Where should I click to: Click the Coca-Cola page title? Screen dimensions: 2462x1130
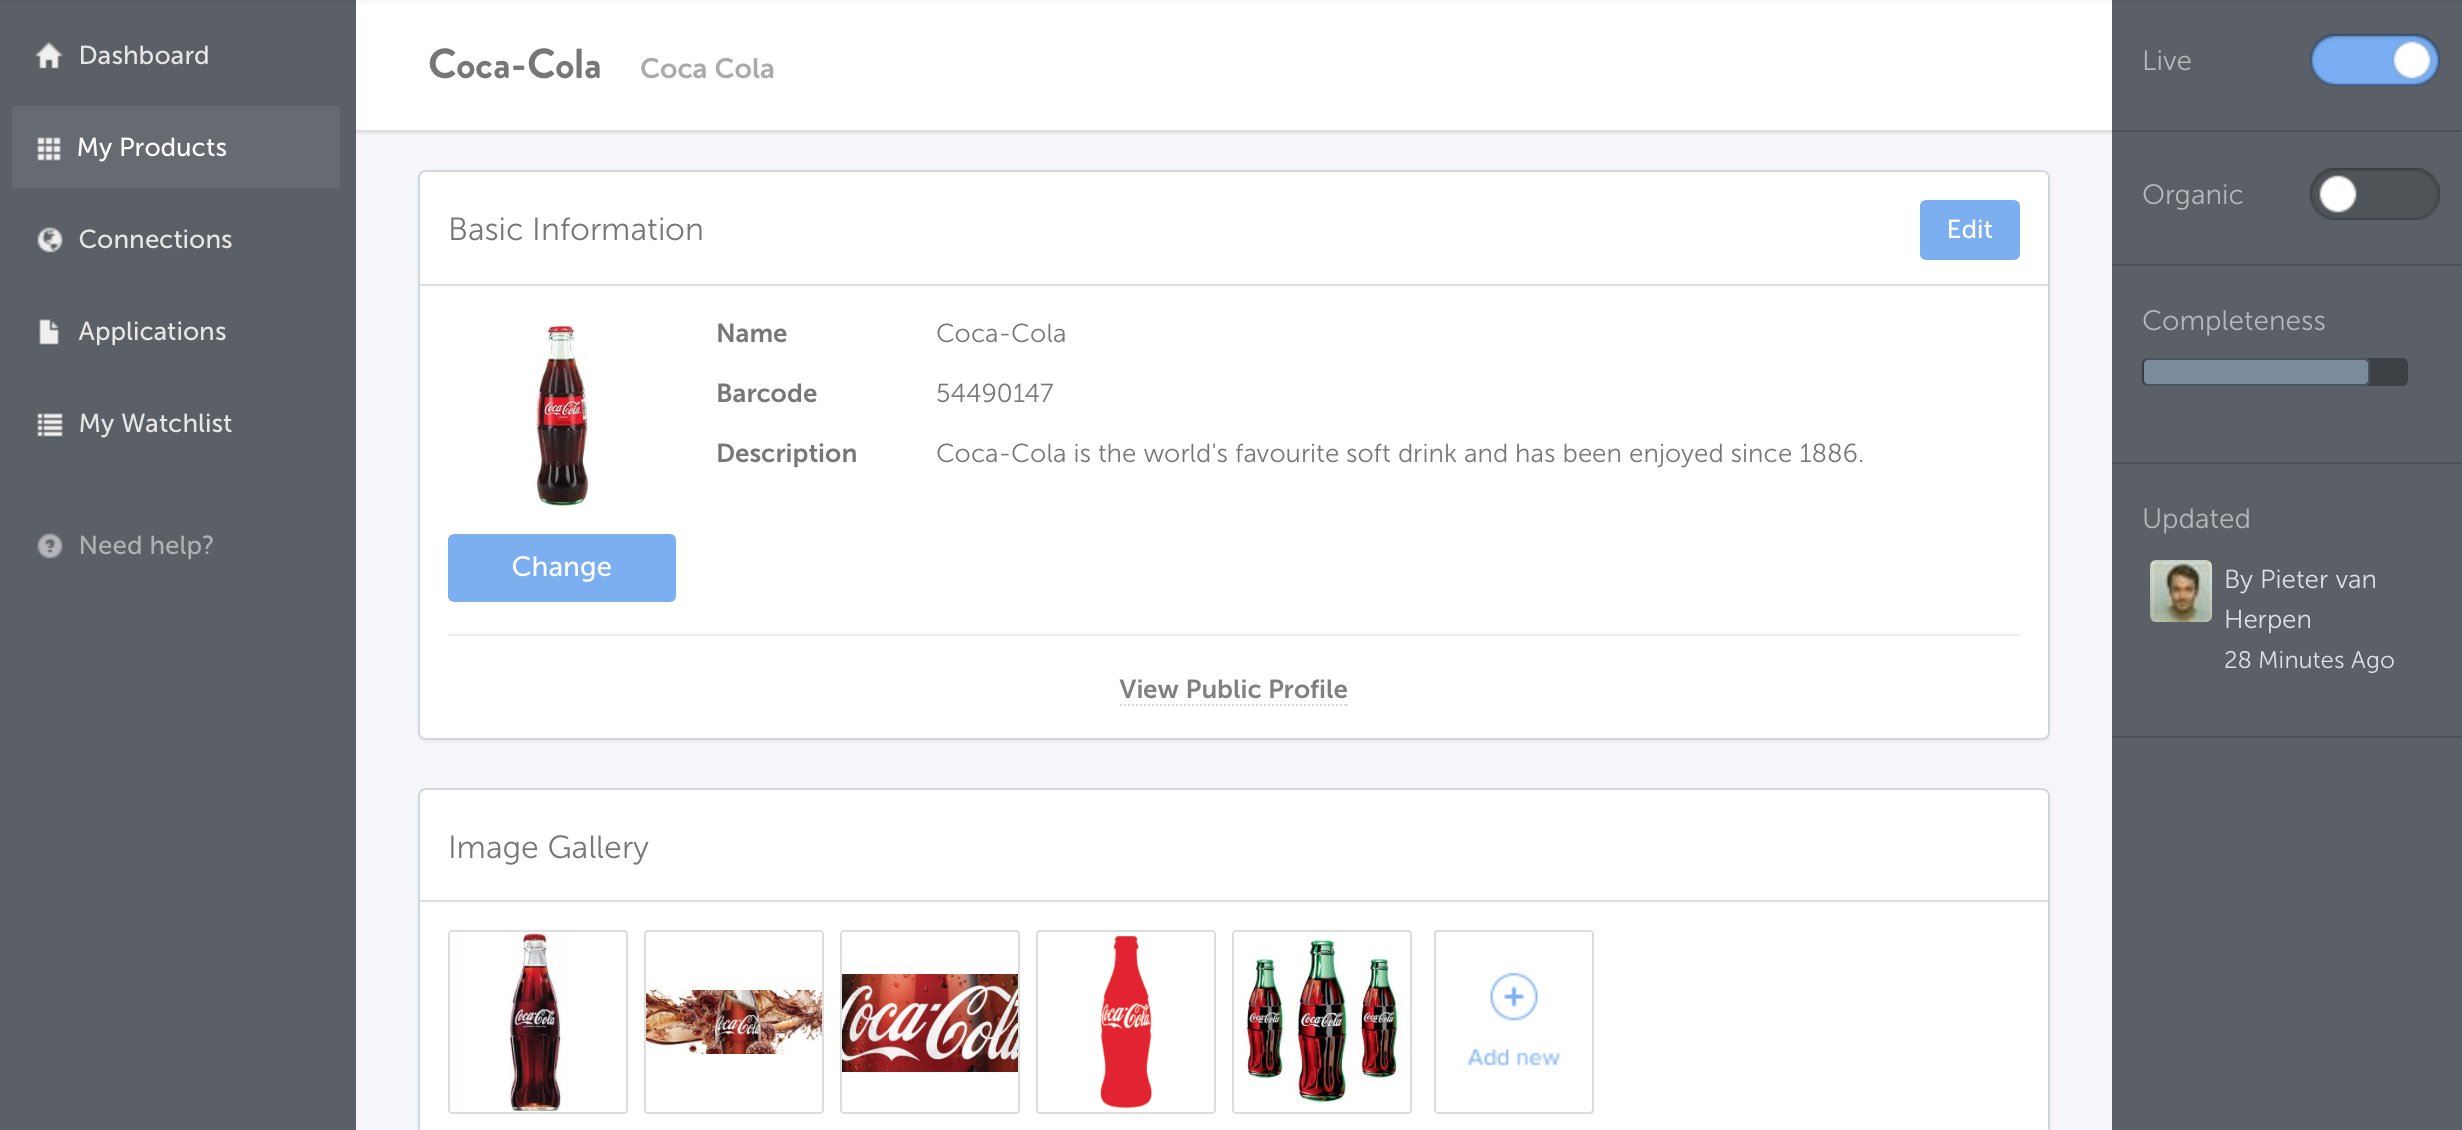514,65
